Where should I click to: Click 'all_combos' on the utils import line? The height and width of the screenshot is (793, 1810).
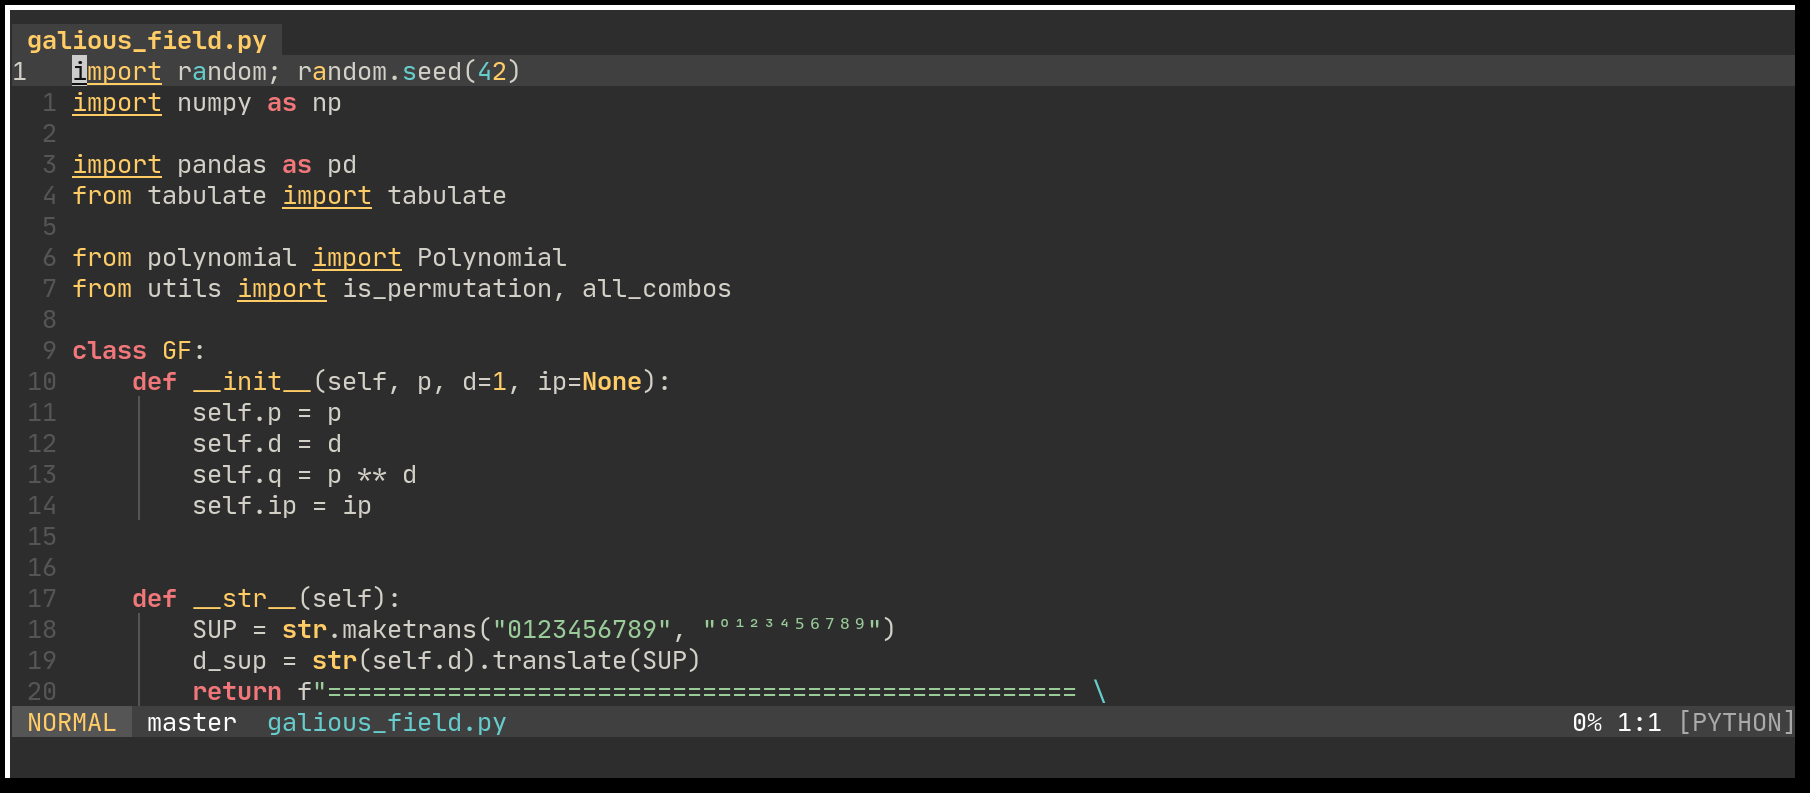pos(657,289)
